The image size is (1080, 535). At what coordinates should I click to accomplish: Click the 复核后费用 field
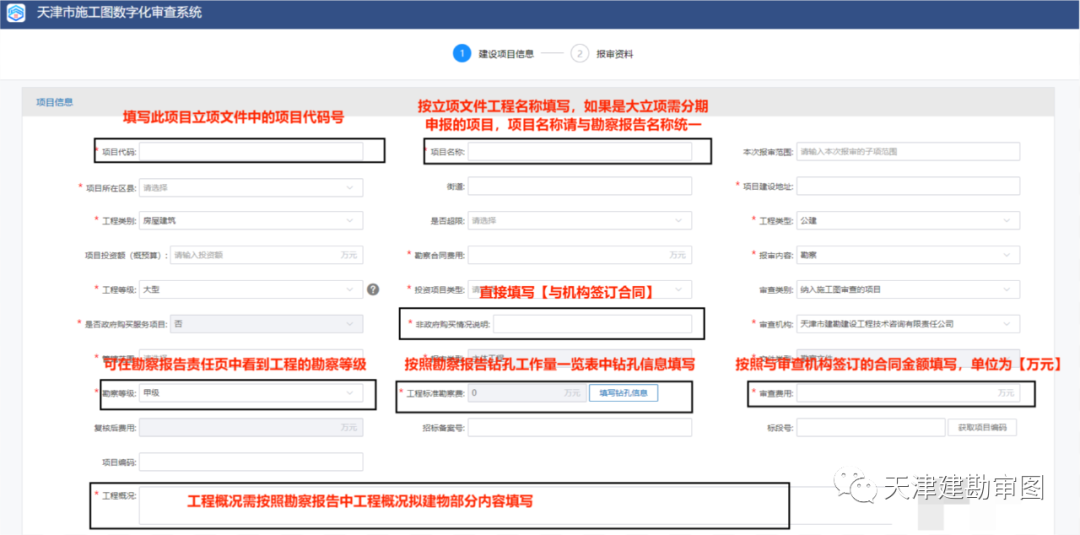click(x=251, y=427)
